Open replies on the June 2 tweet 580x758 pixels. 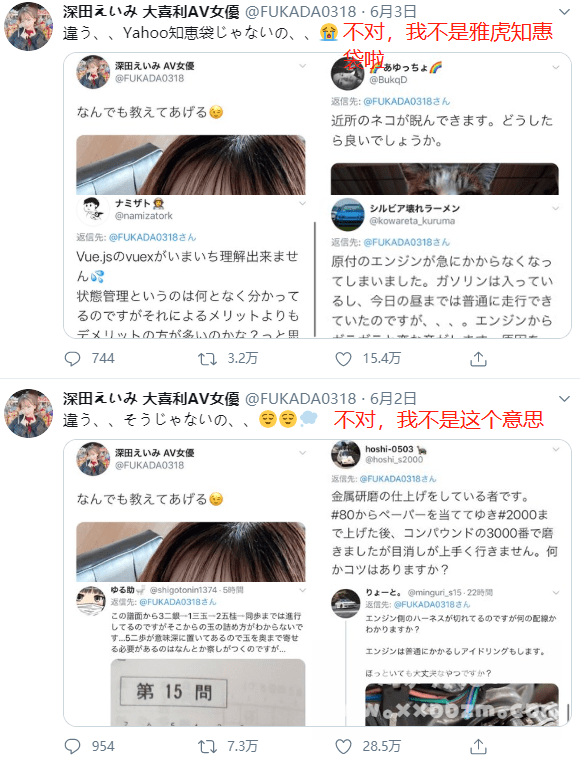coord(72,746)
